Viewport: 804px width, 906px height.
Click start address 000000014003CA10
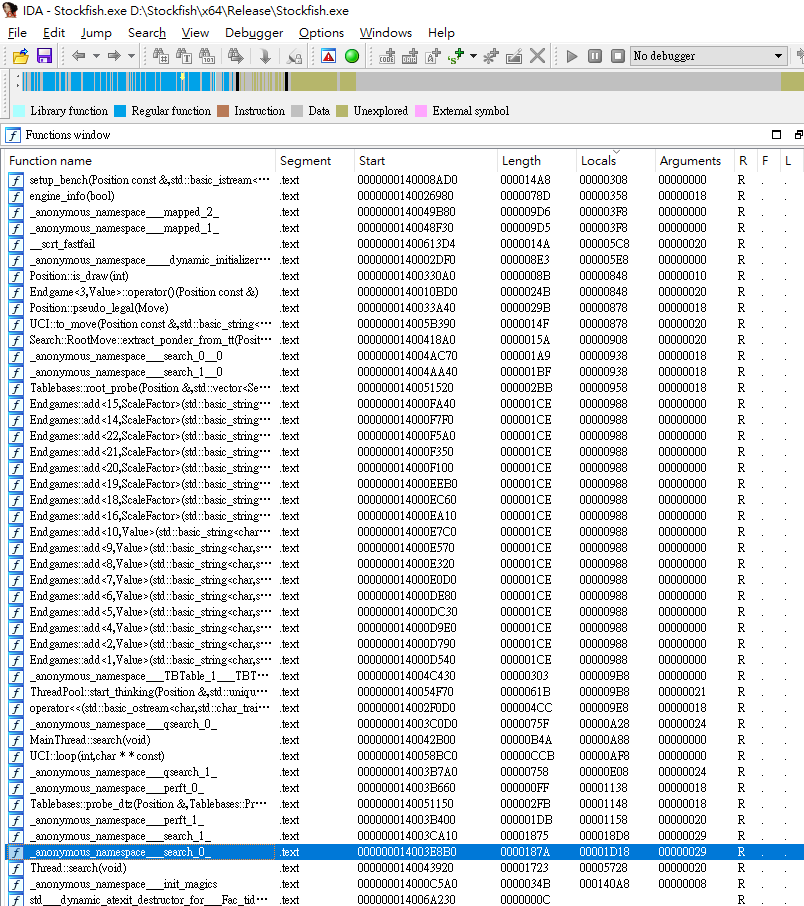pyautogui.click(x=407, y=836)
